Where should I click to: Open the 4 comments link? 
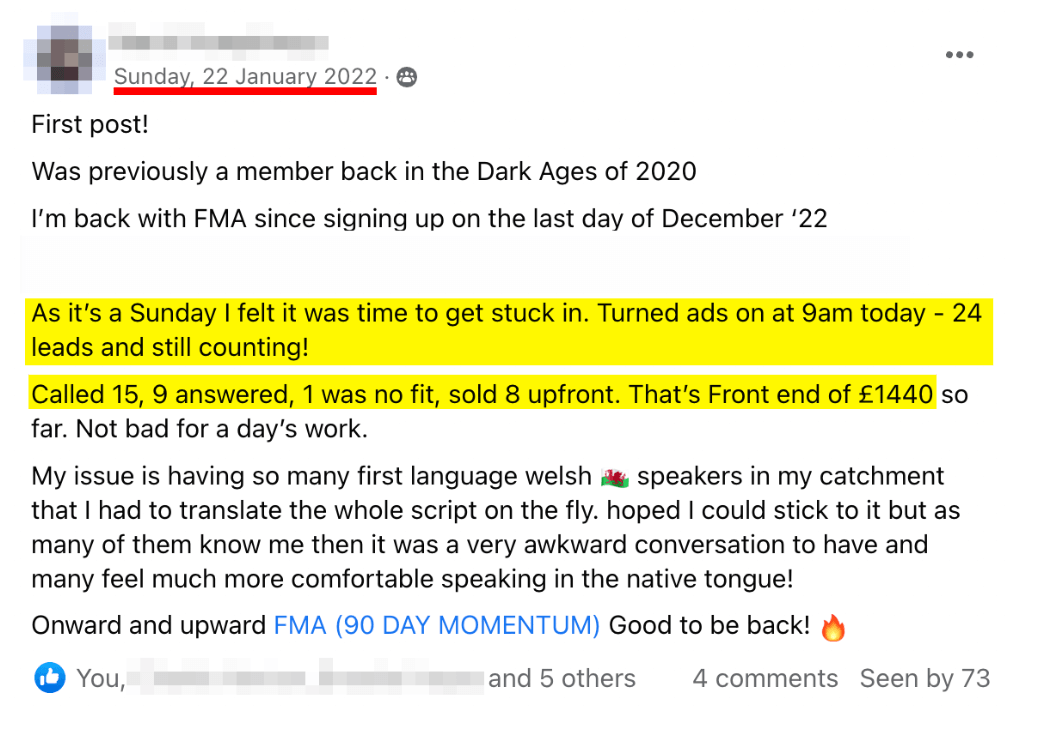coord(765,679)
